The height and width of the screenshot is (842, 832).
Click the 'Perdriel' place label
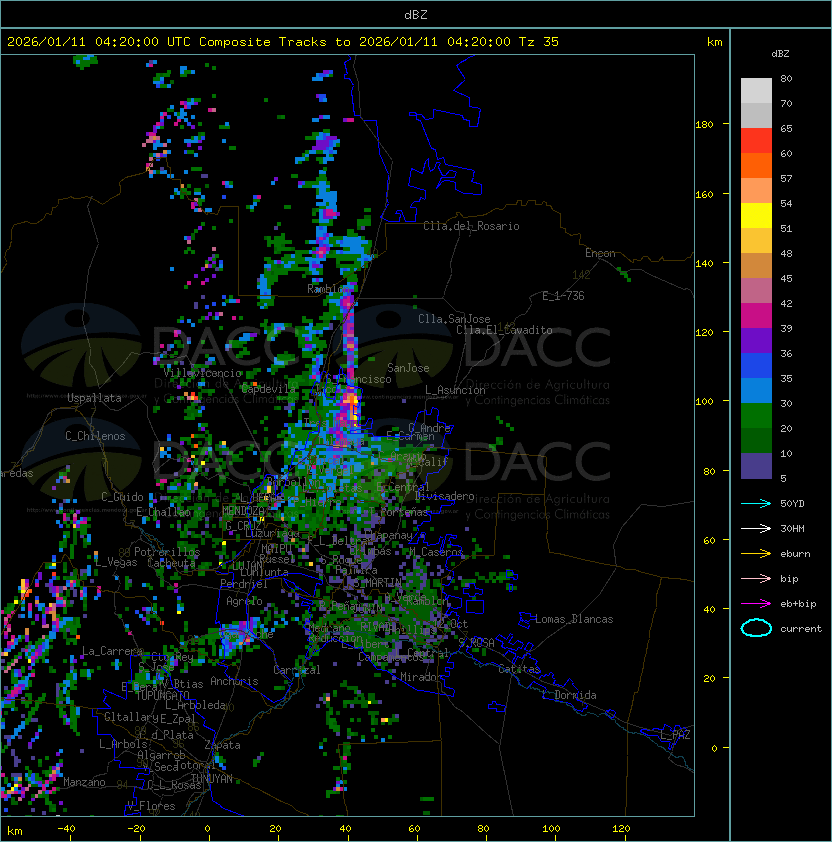coord(244,583)
